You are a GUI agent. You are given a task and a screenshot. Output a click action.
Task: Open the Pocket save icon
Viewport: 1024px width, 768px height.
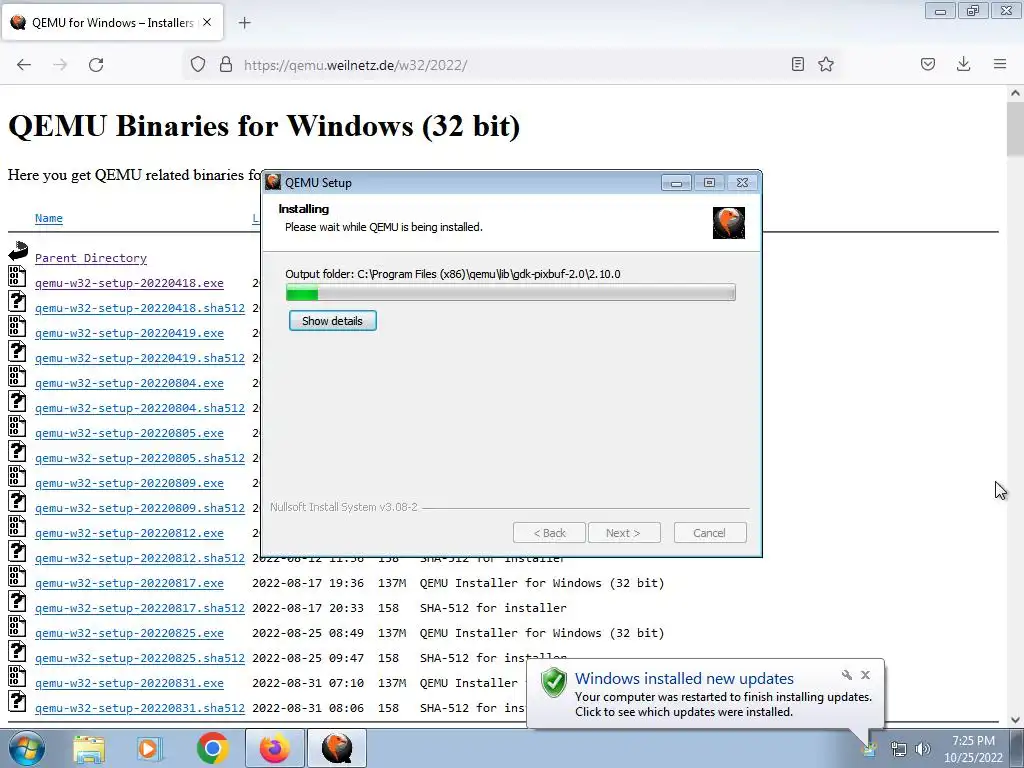pos(927,64)
